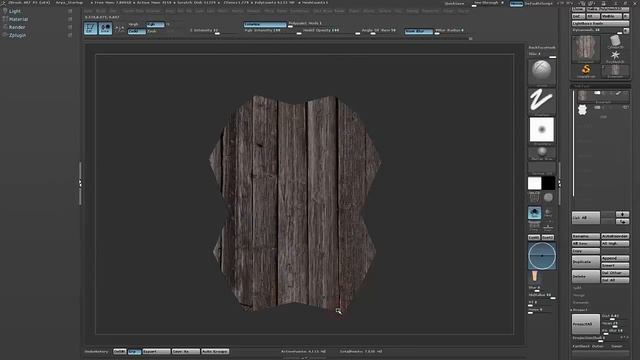This screenshot has width=640, height=360.
Task: Adjust the Dist slider in Project
Action: tap(615, 317)
